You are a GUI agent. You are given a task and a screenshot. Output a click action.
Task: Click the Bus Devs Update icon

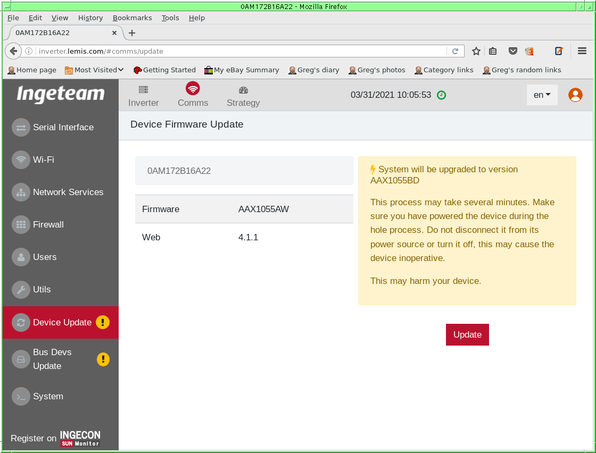21,359
